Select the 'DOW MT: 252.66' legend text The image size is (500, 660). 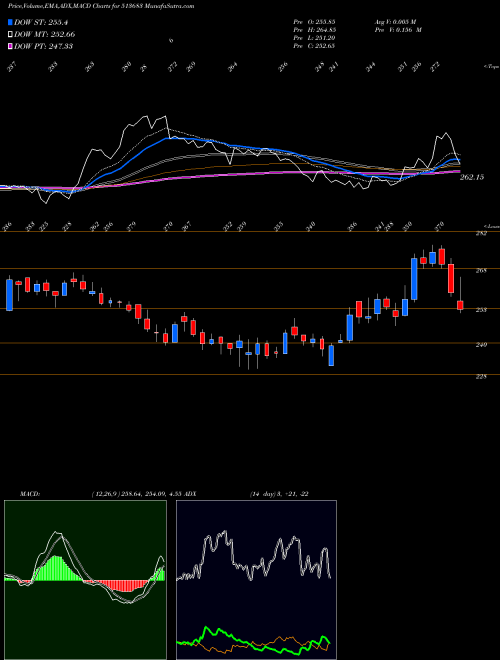coord(45,34)
